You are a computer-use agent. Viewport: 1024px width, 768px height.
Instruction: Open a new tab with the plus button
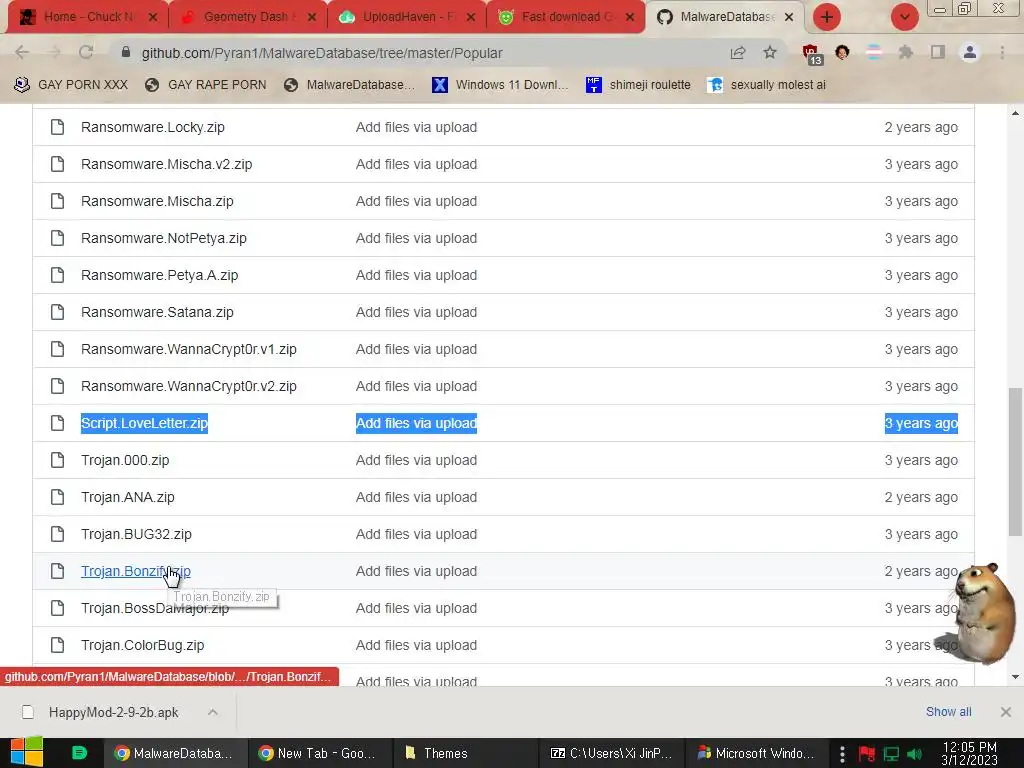[827, 17]
